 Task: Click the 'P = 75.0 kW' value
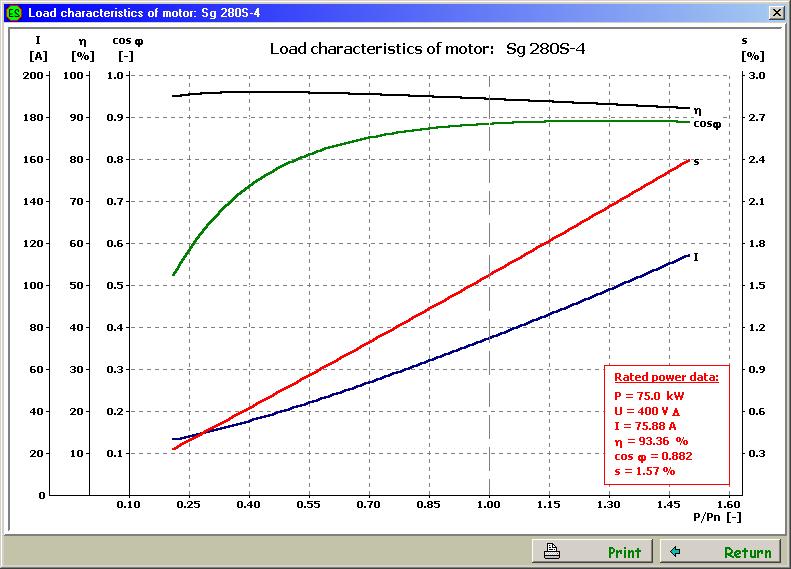point(649,396)
